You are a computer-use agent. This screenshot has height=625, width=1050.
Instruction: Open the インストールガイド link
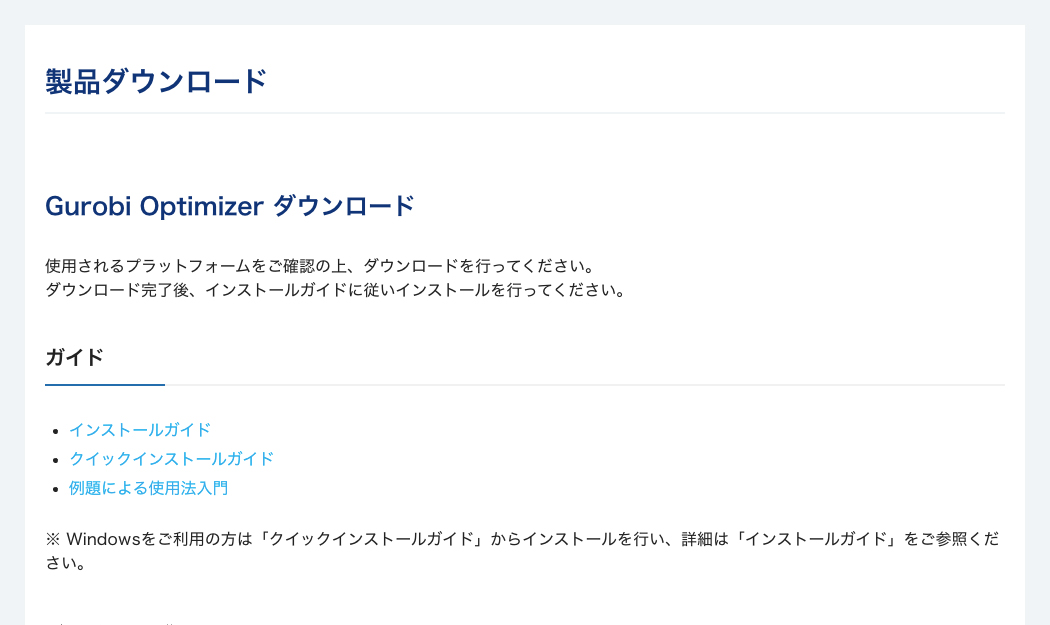point(140,429)
